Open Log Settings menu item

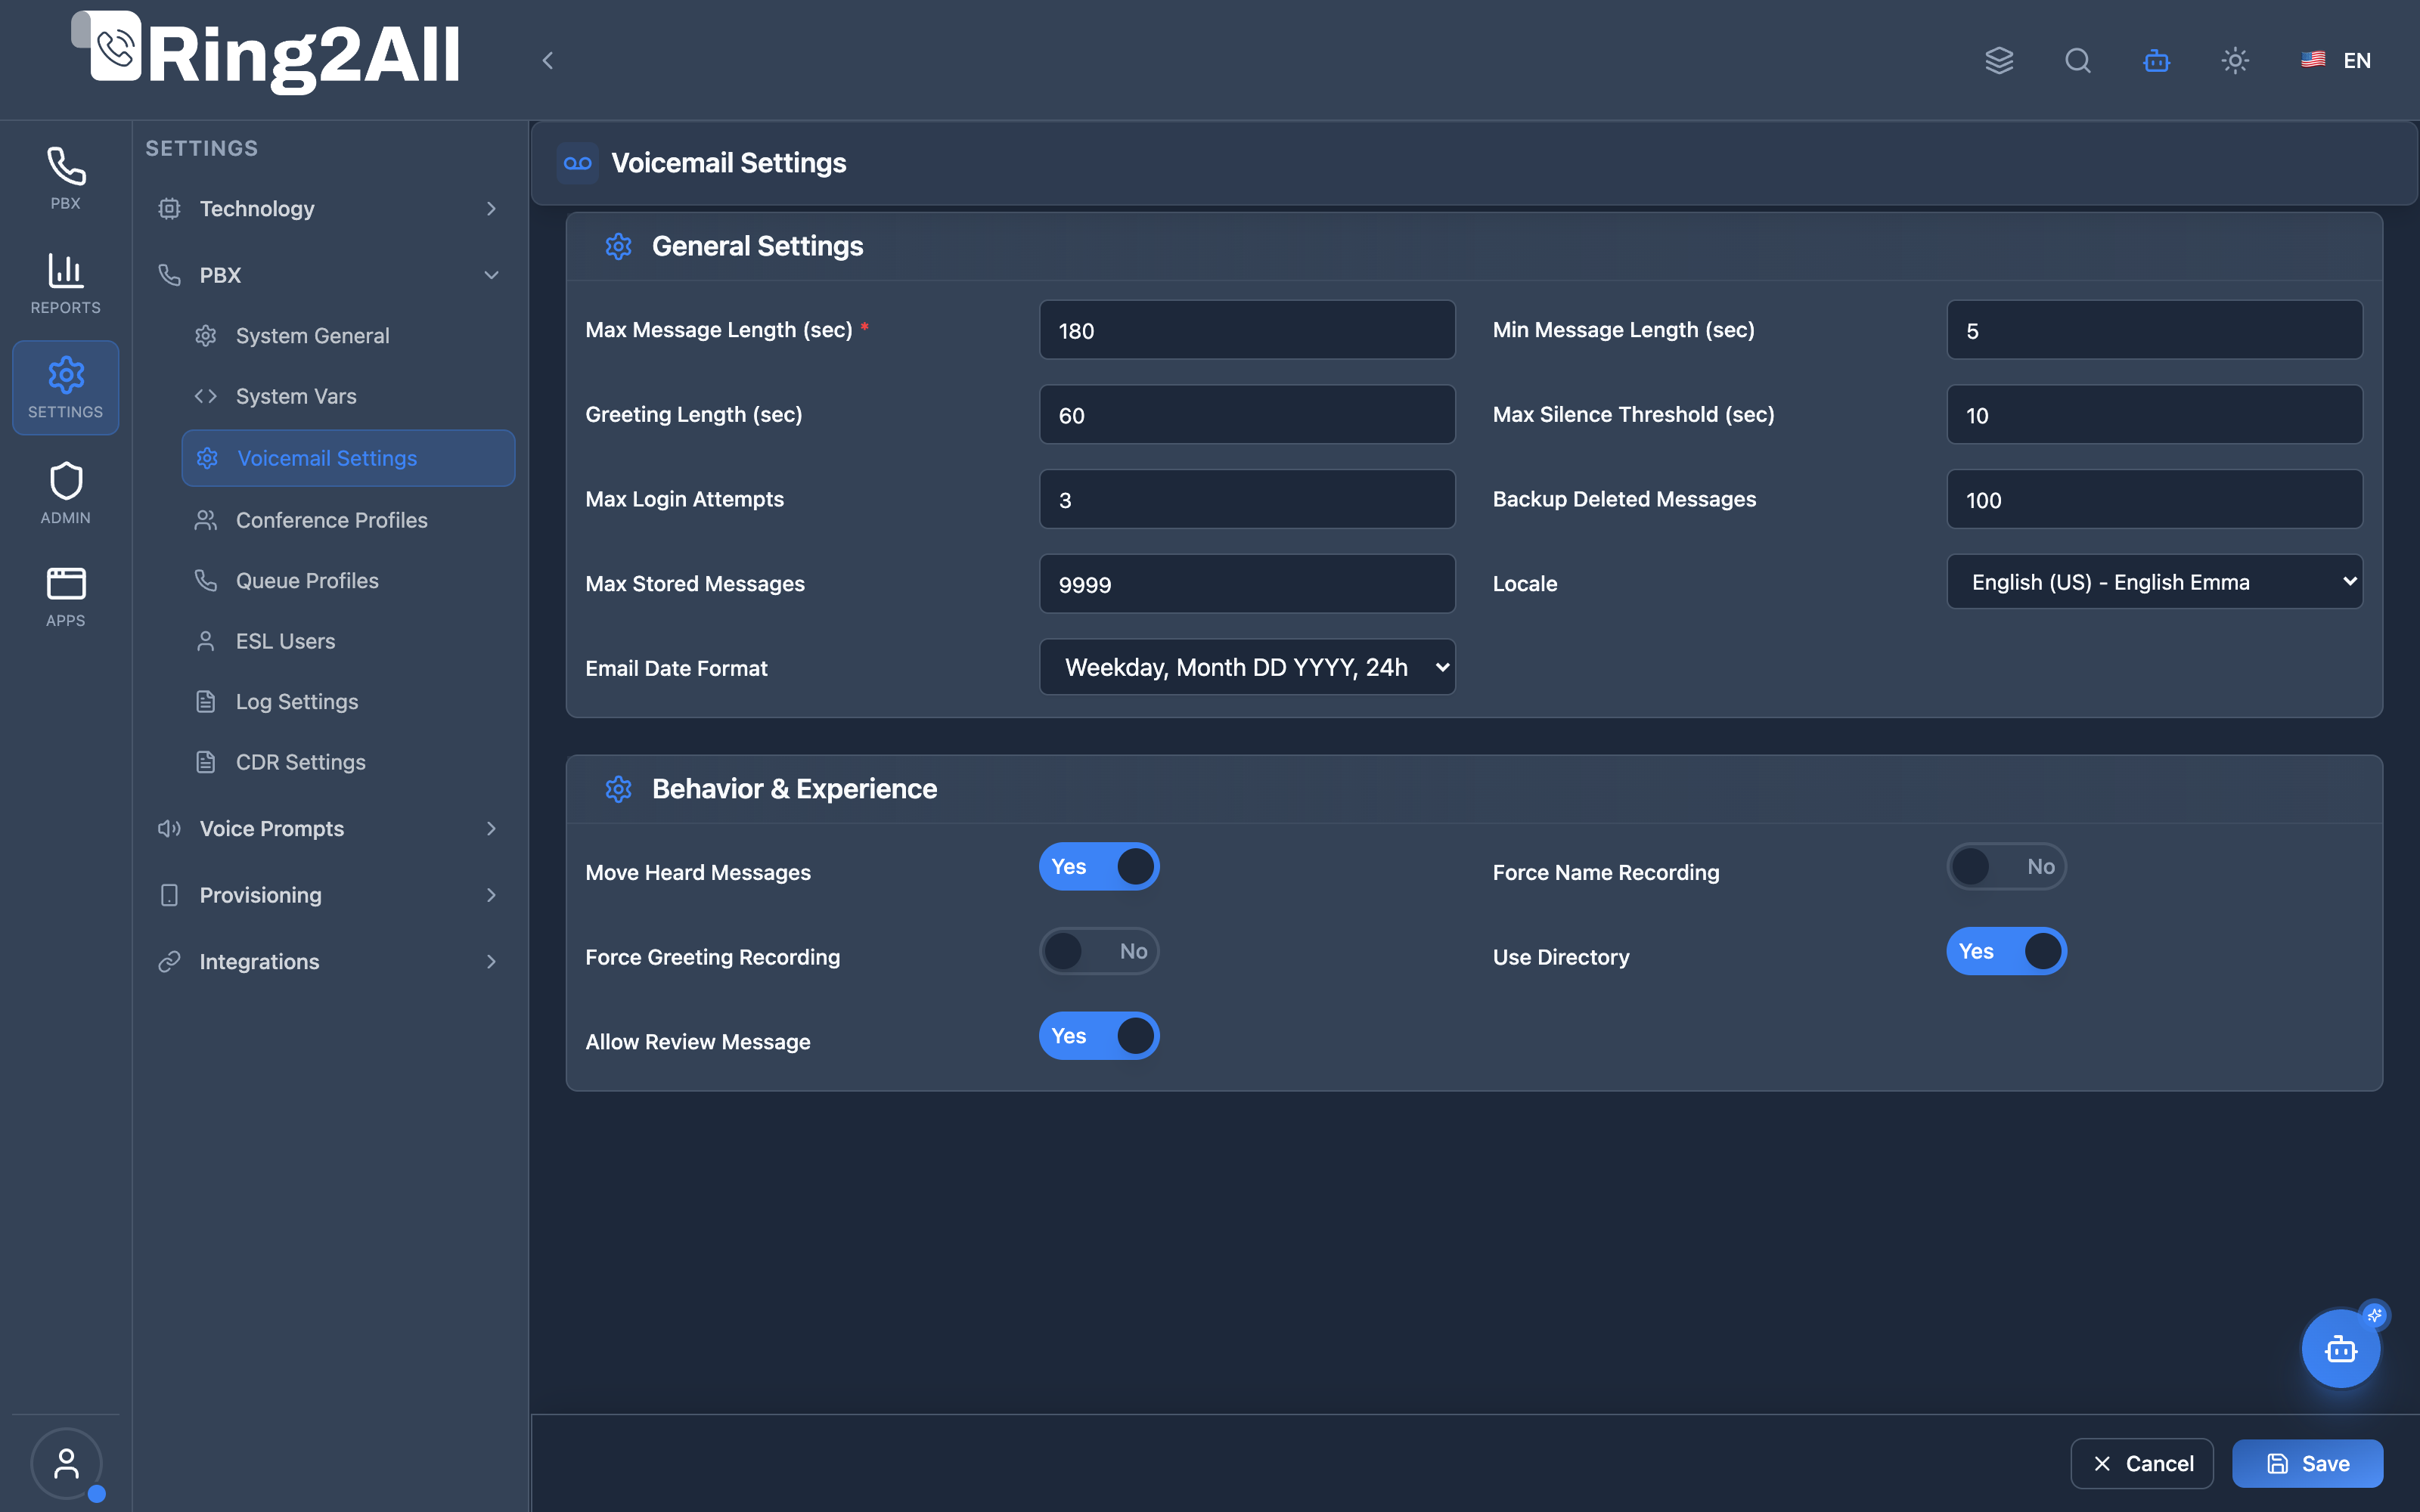point(348,702)
